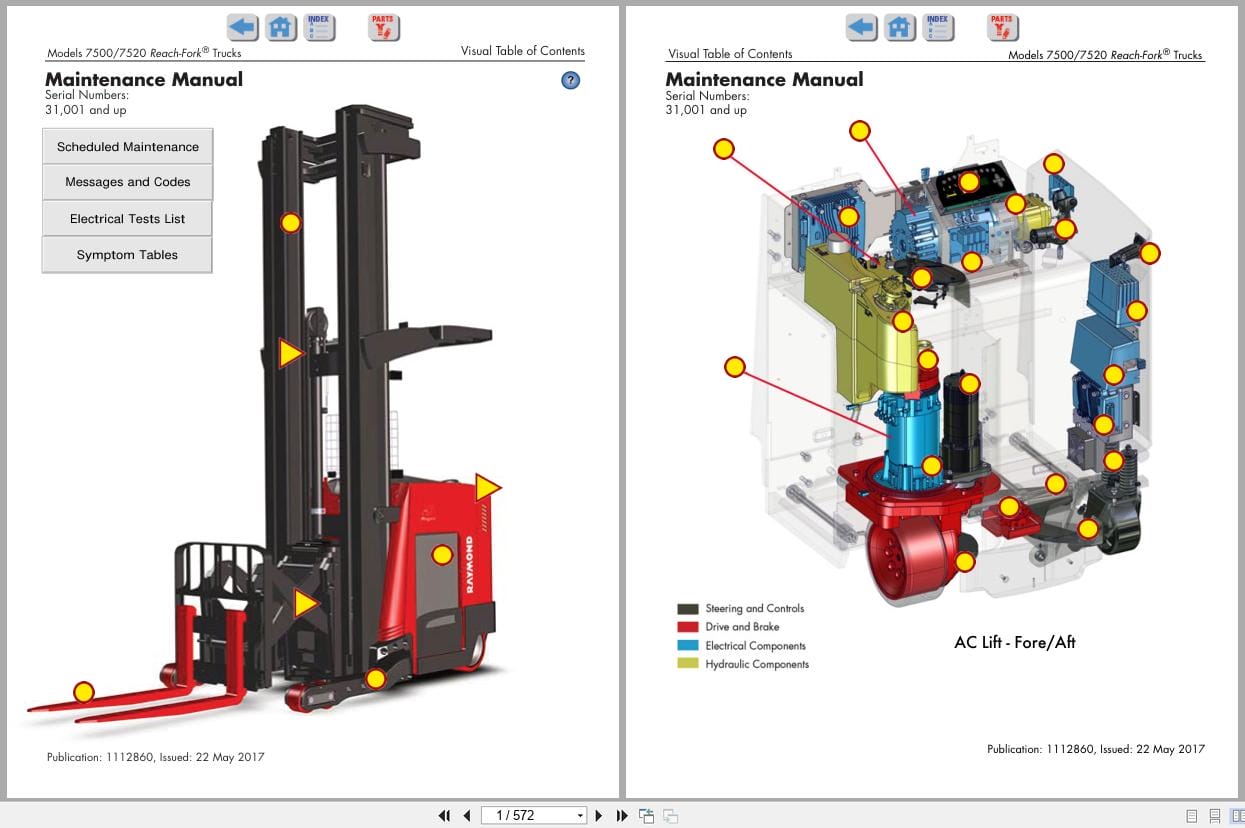1245x828 pixels.
Task: Open the Electrical Tests List
Action: coord(127,218)
